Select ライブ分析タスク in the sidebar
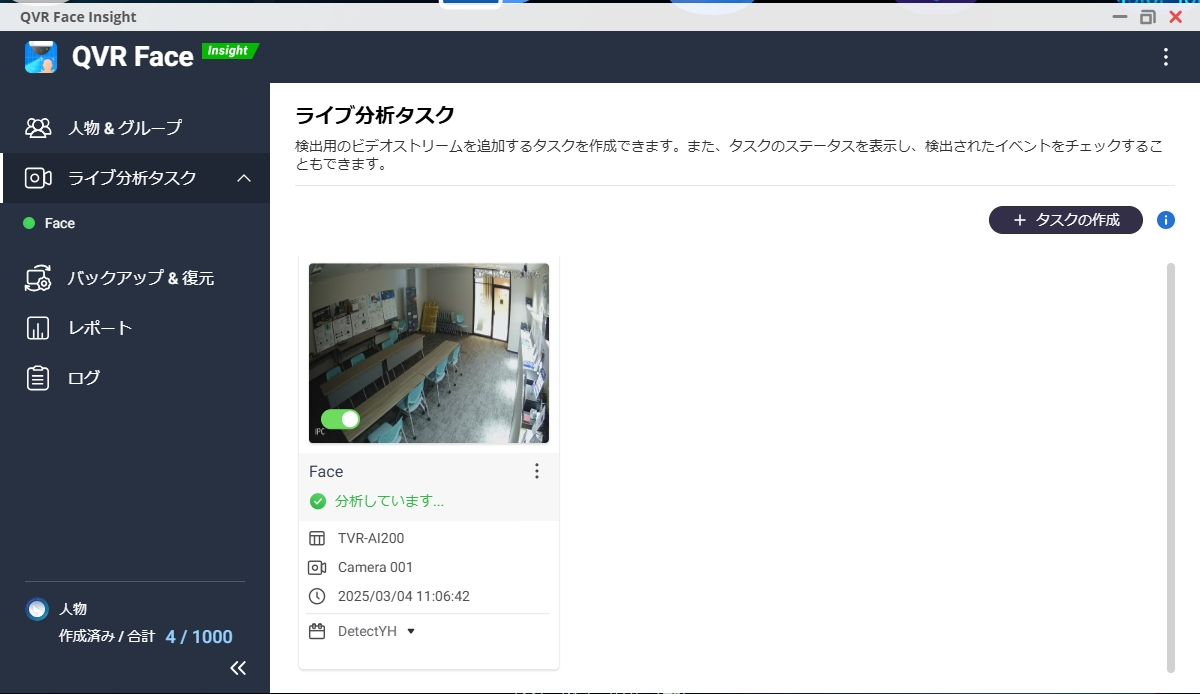1200x694 pixels. pos(135,178)
